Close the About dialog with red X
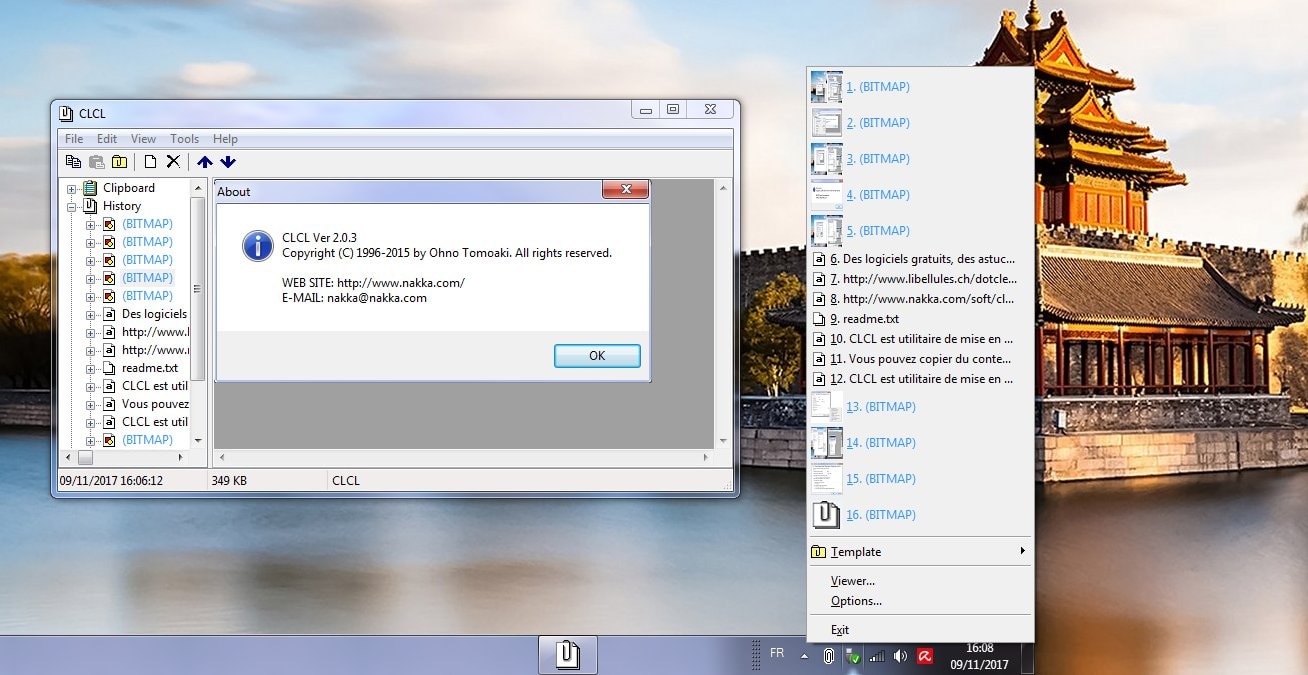 tap(626, 189)
